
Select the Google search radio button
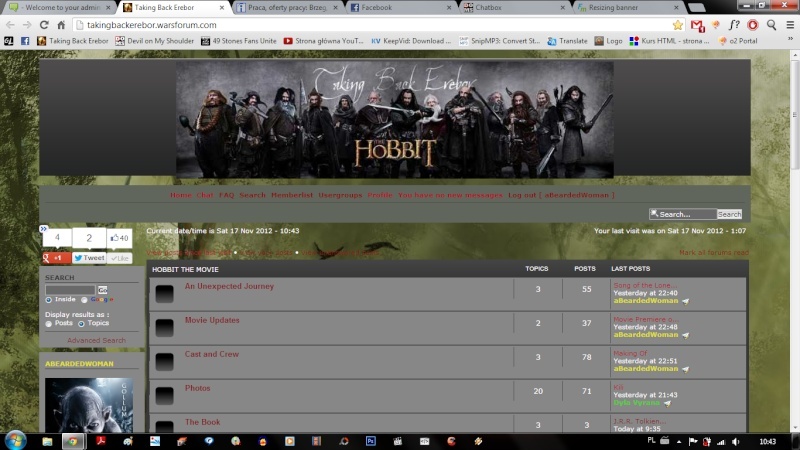84,300
